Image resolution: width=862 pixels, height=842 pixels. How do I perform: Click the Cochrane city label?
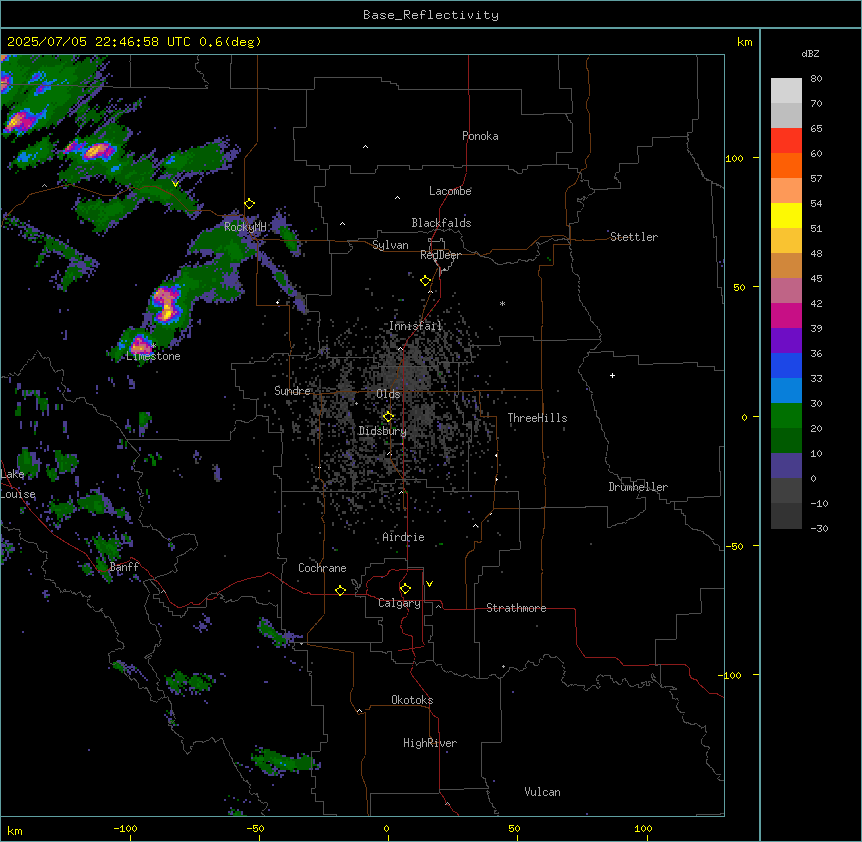pos(322,568)
